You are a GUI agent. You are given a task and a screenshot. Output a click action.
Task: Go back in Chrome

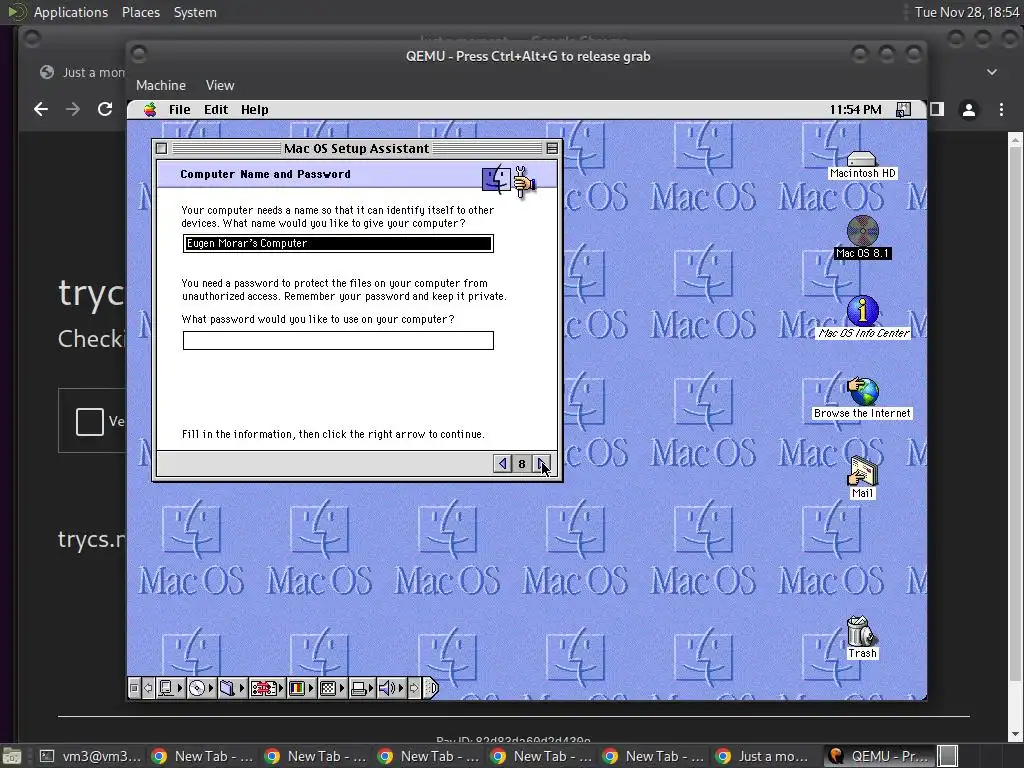click(40, 109)
